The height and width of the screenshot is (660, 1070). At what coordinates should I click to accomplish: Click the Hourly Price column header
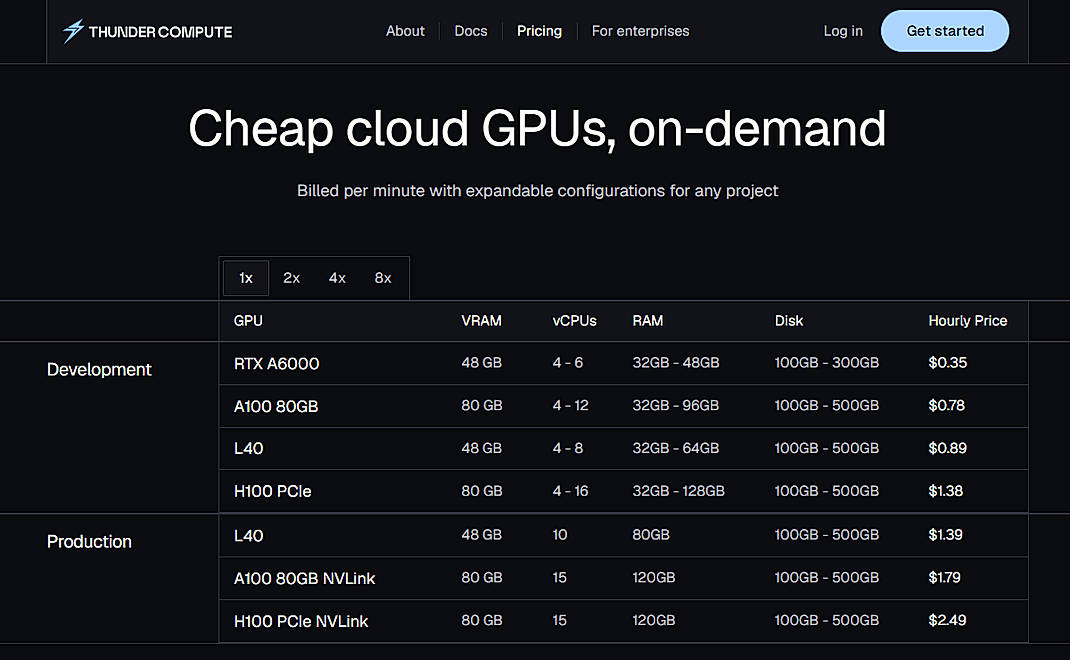click(x=968, y=321)
